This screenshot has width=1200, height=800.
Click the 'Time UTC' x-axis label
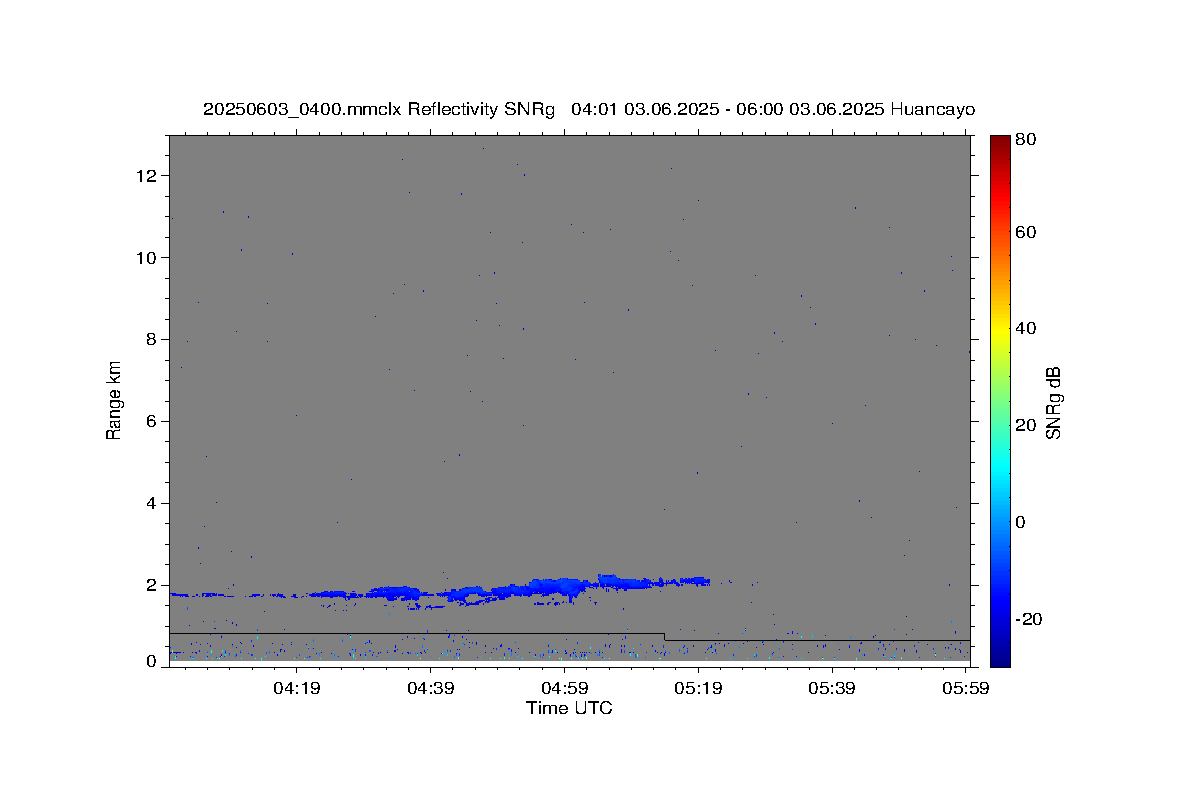pyautogui.click(x=569, y=708)
